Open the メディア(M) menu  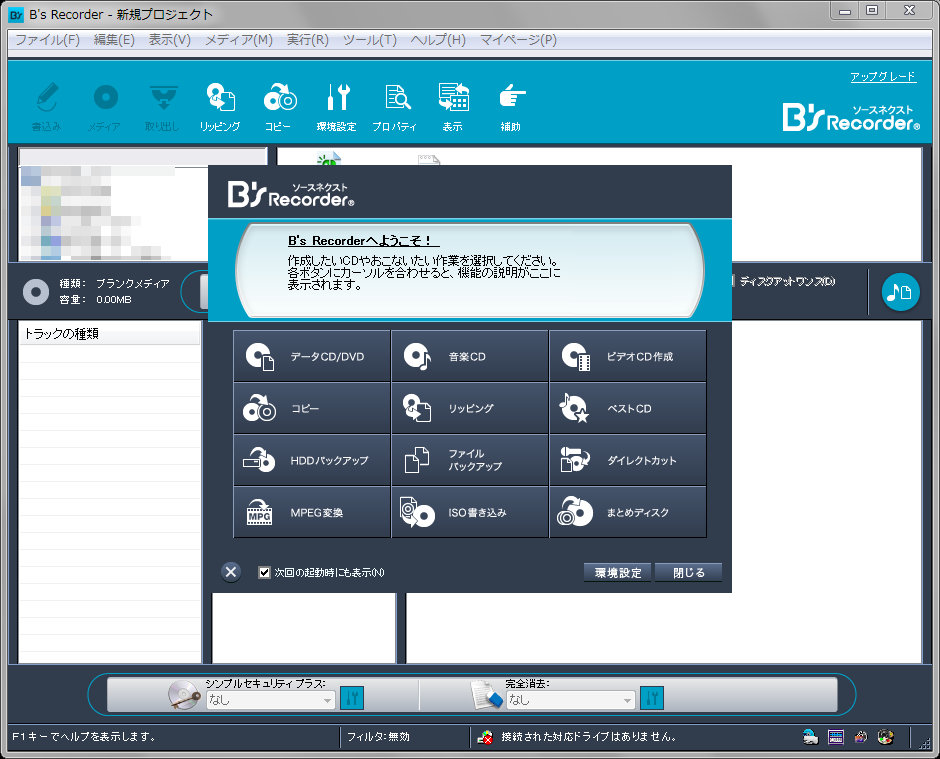point(239,40)
